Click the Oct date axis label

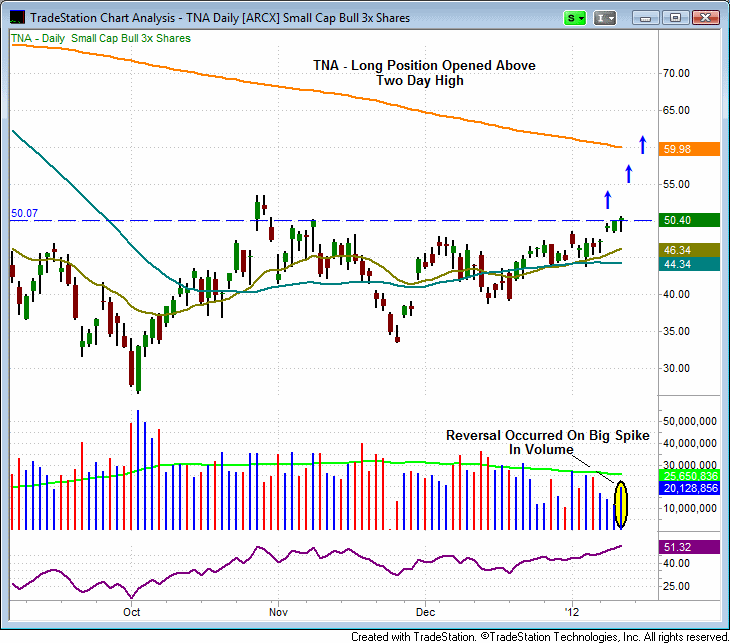point(131,612)
